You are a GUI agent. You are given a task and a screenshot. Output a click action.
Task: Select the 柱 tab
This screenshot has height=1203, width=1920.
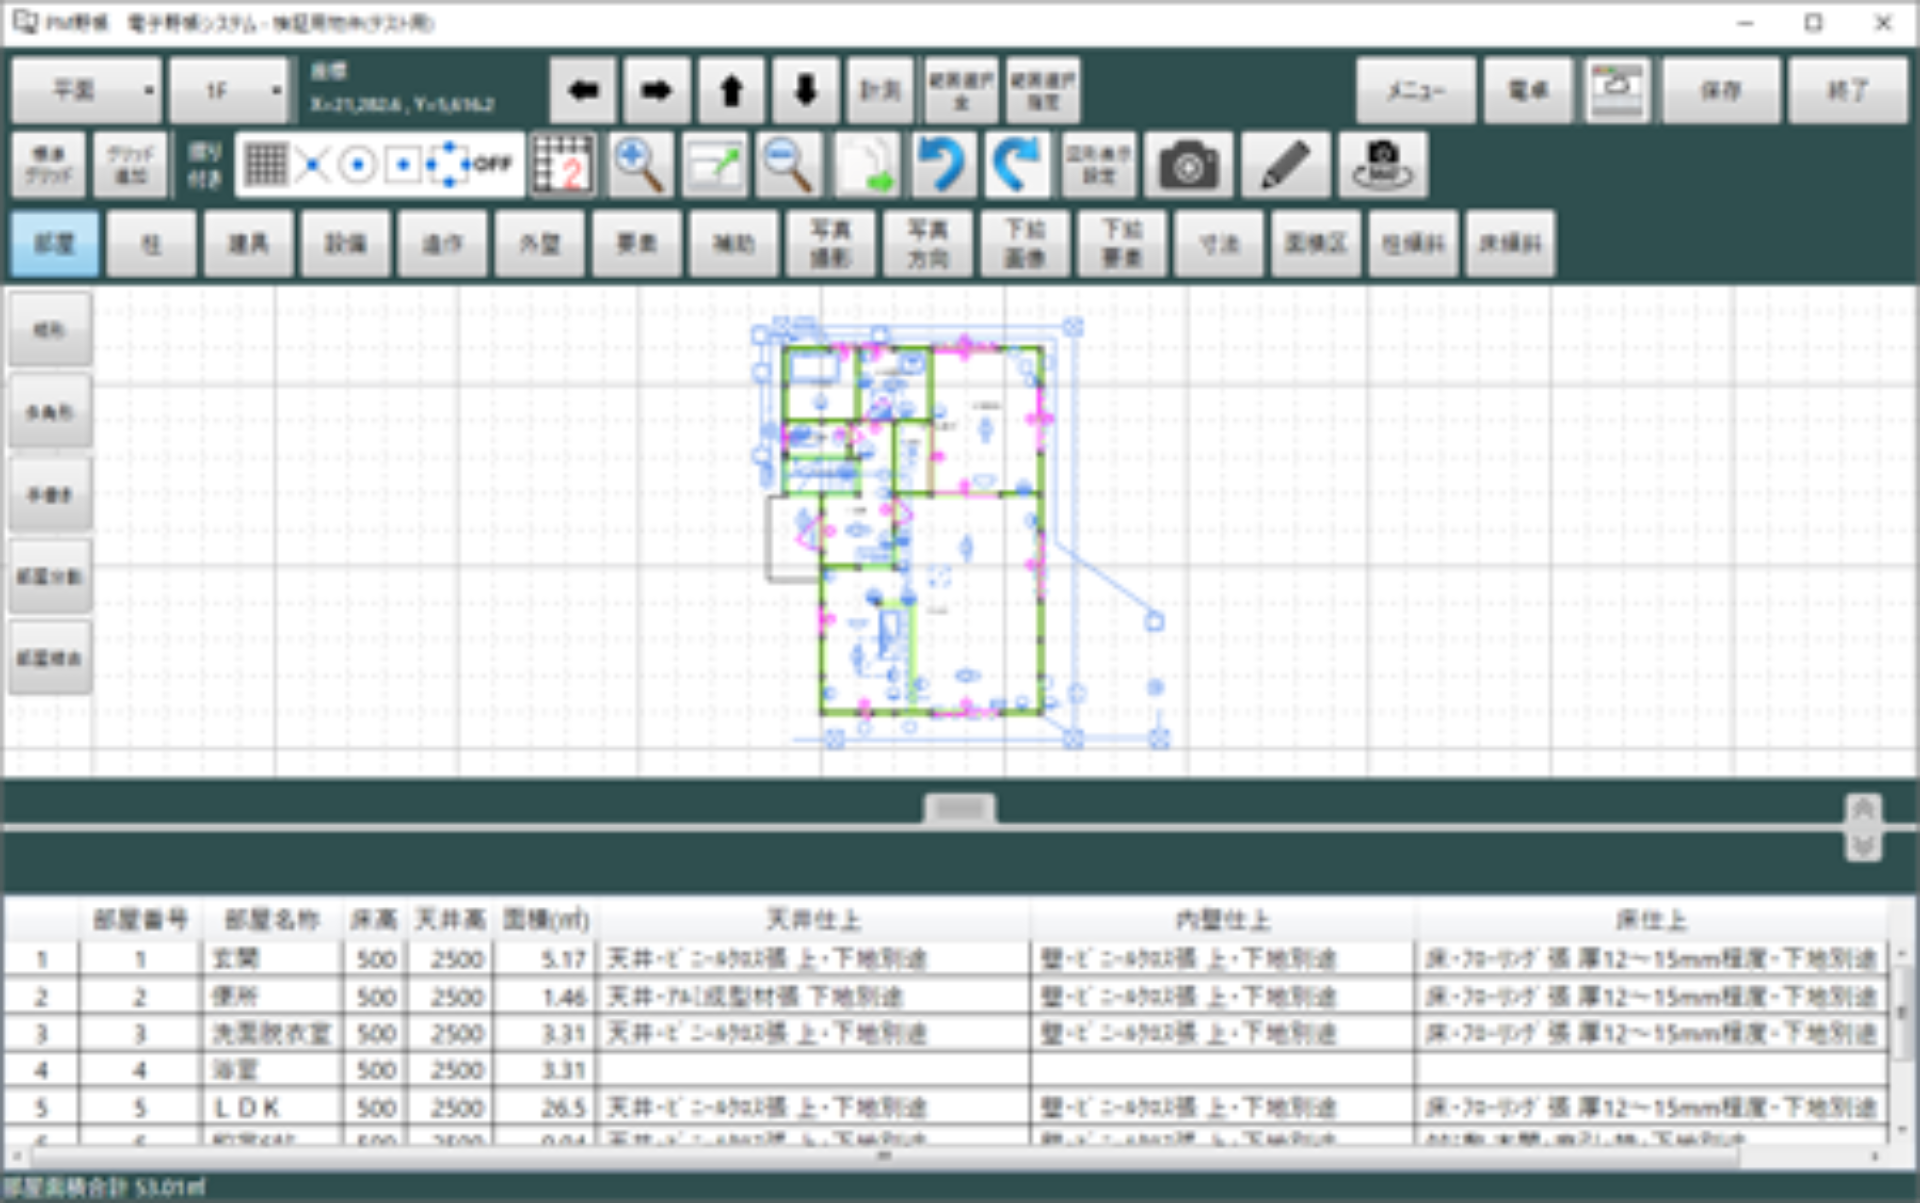(151, 243)
